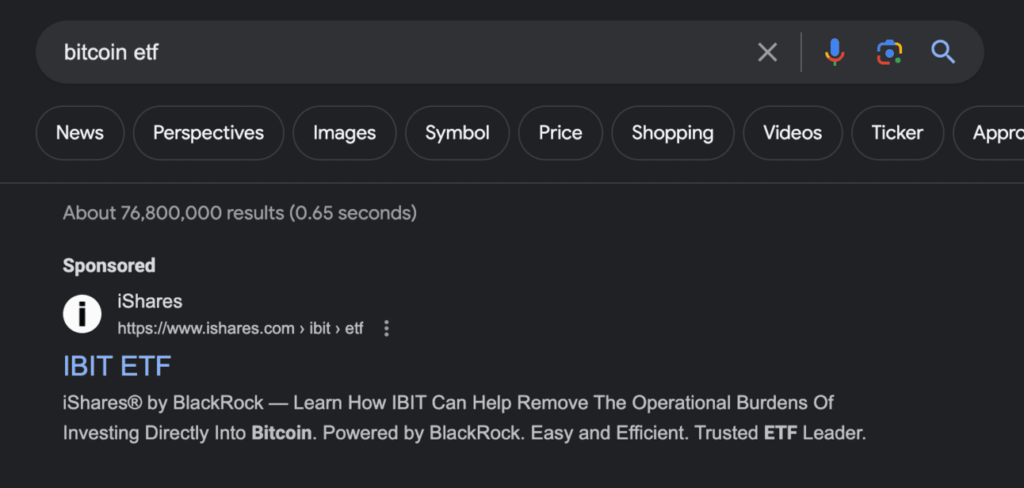The image size is (1024, 488).
Task: Clear the search box with the X icon
Action: coord(767,53)
